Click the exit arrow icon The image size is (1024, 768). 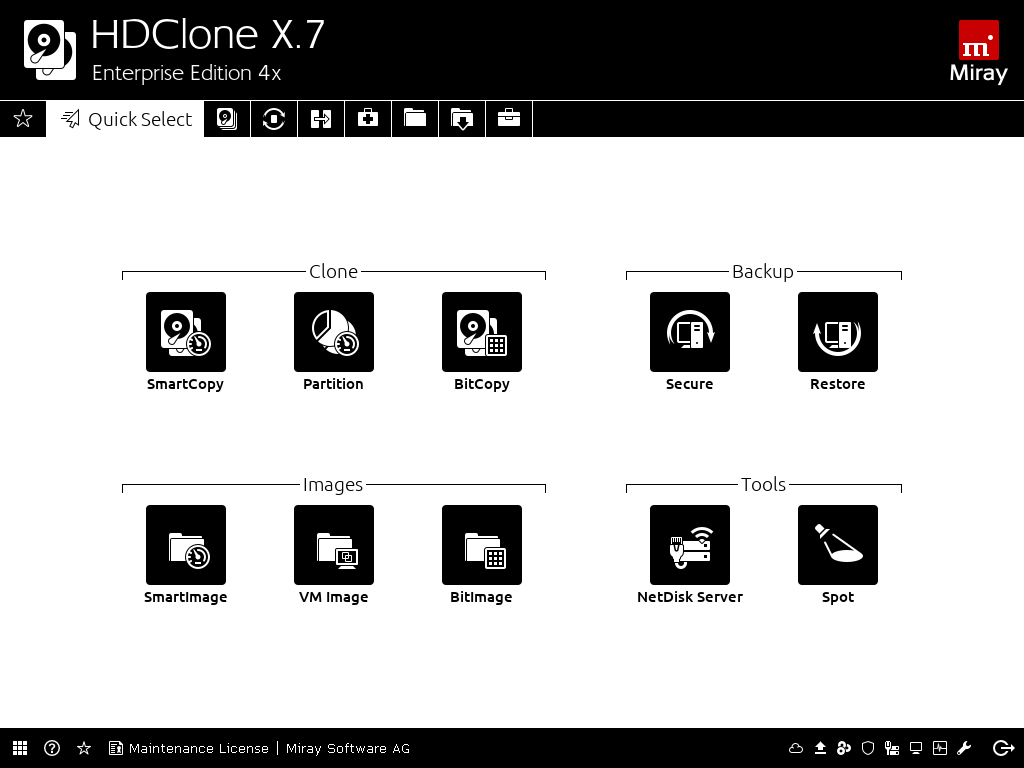tap(1003, 748)
